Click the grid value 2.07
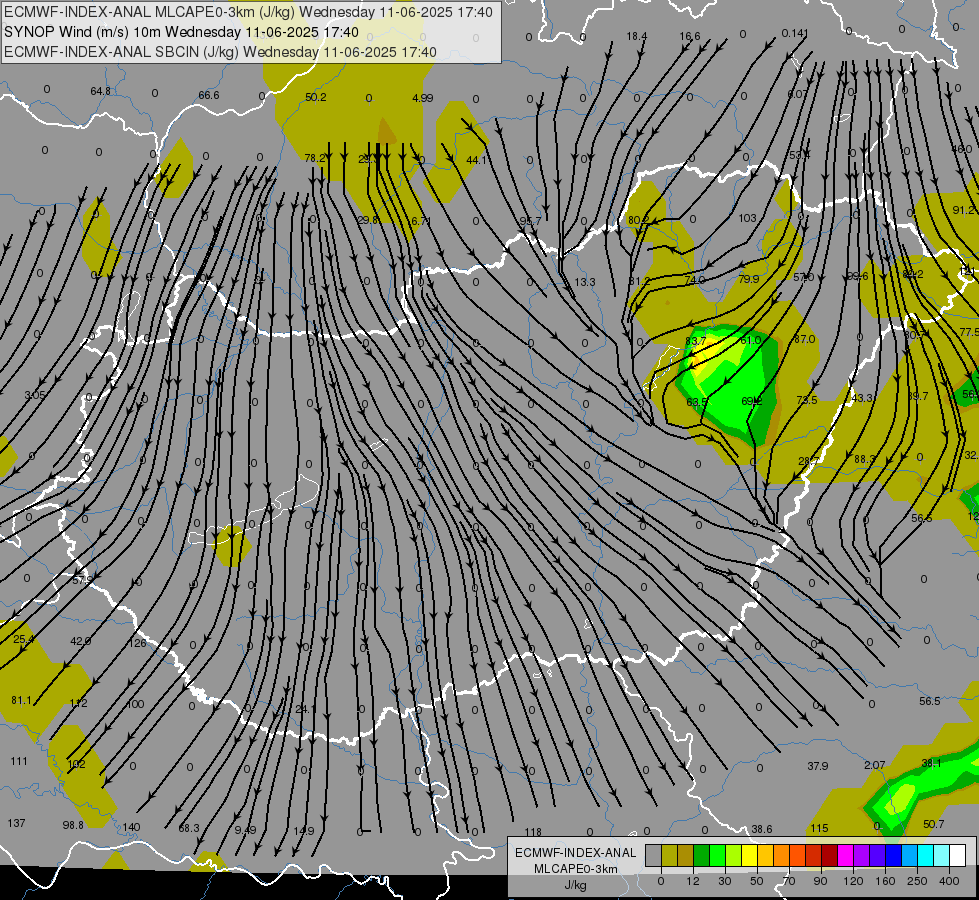979x900 pixels. [x=875, y=764]
